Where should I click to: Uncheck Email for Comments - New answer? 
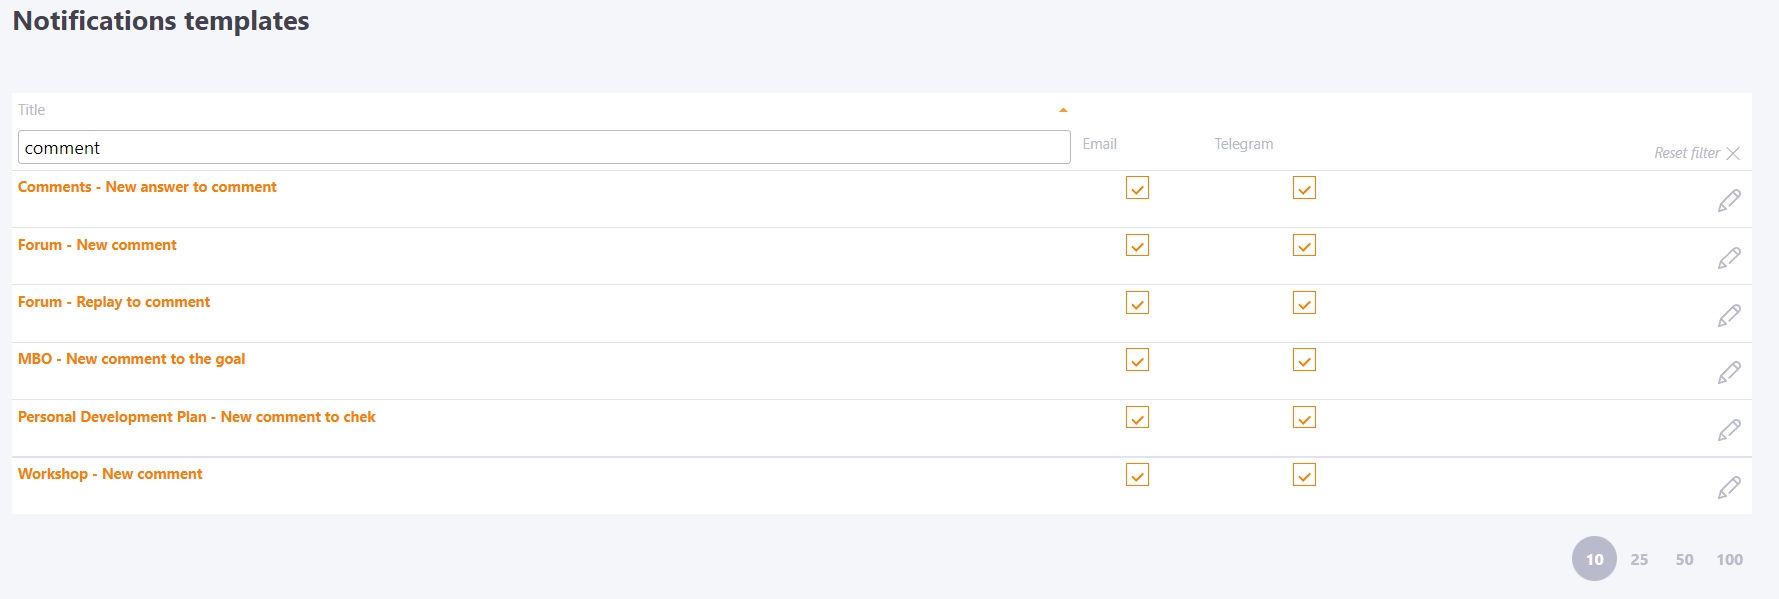coord(1137,188)
